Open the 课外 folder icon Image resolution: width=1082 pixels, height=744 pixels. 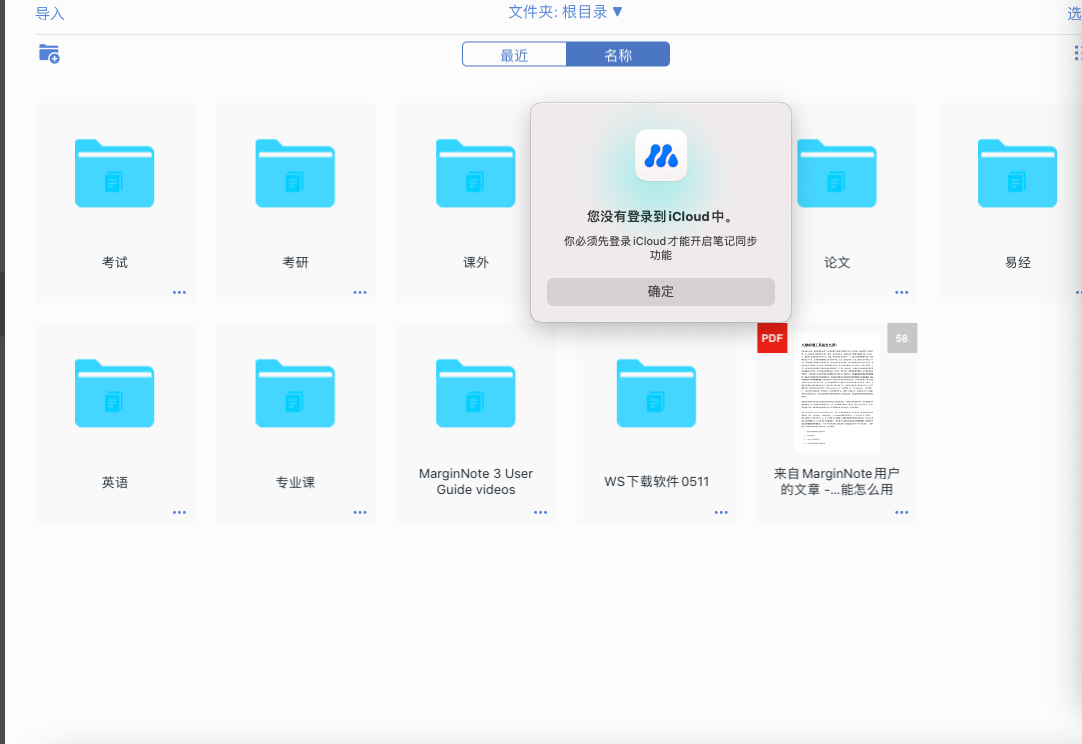475,173
